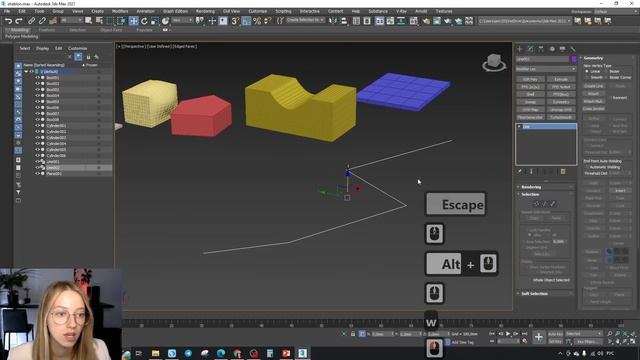This screenshot has width=640, height=360.
Task: Activate the Select and Move tool
Action: pyautogui.click(x=133, y=20)
